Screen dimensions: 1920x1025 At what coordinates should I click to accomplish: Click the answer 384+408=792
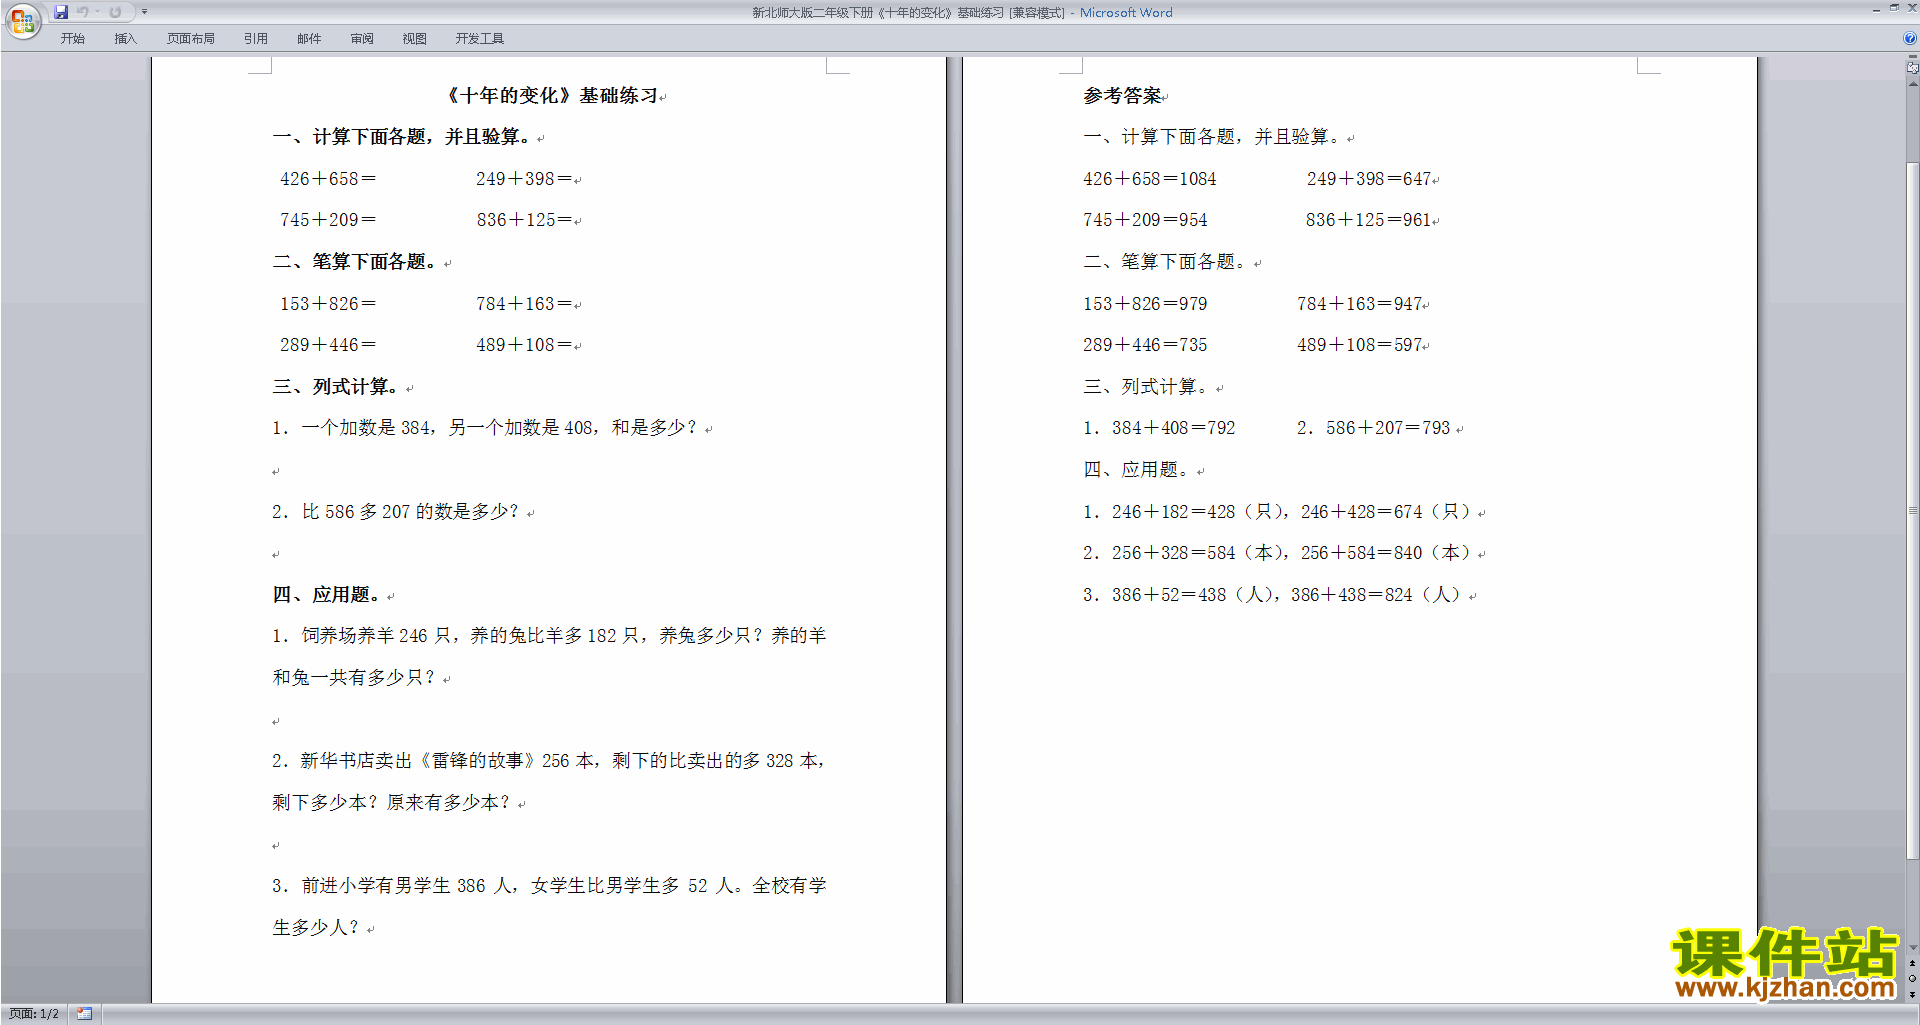(1159, 428)
